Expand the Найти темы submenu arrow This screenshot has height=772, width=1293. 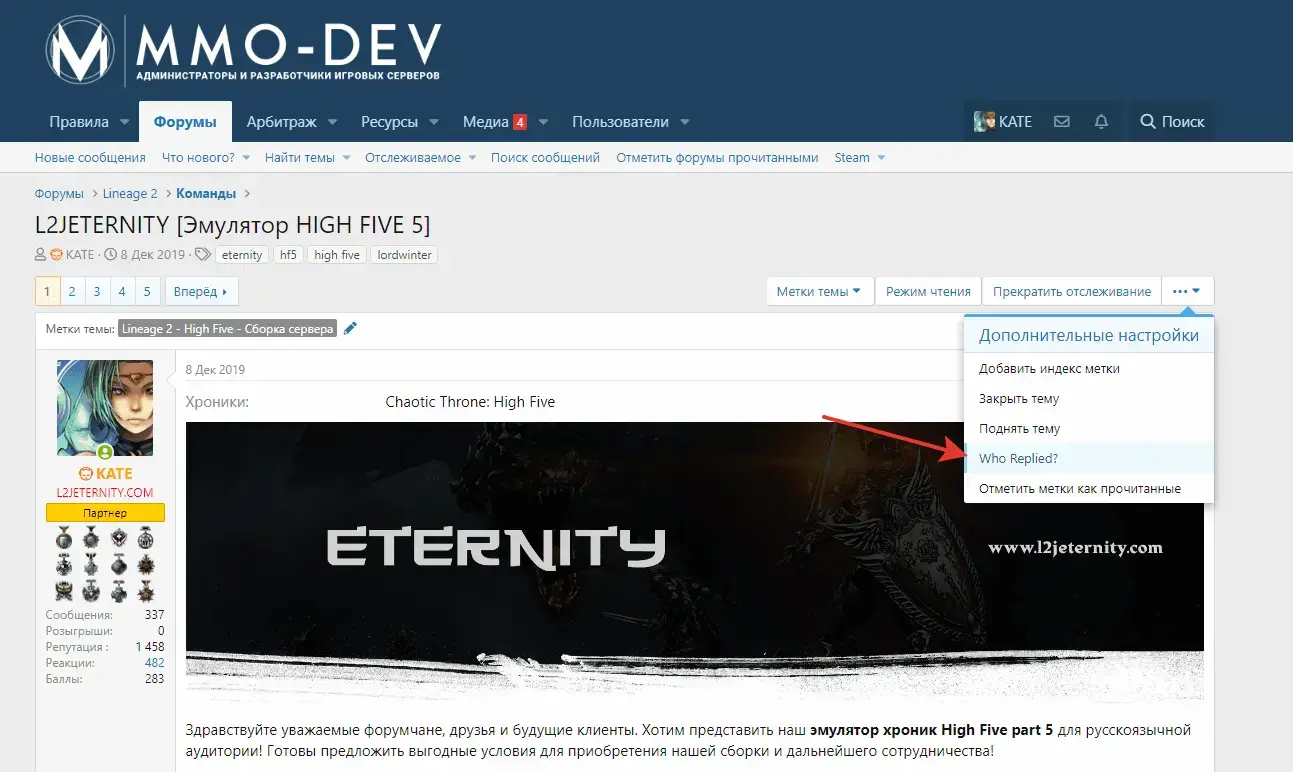[x=346, y=158]
